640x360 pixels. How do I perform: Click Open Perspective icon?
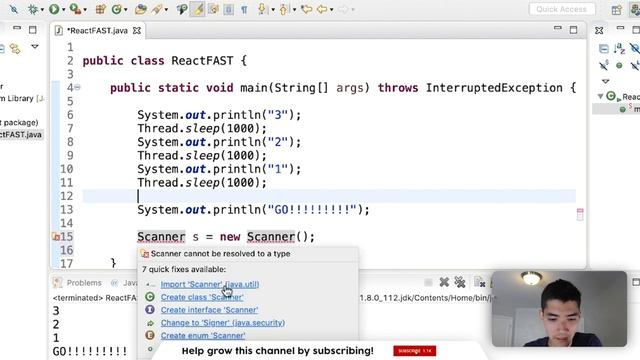pos(616,10)
